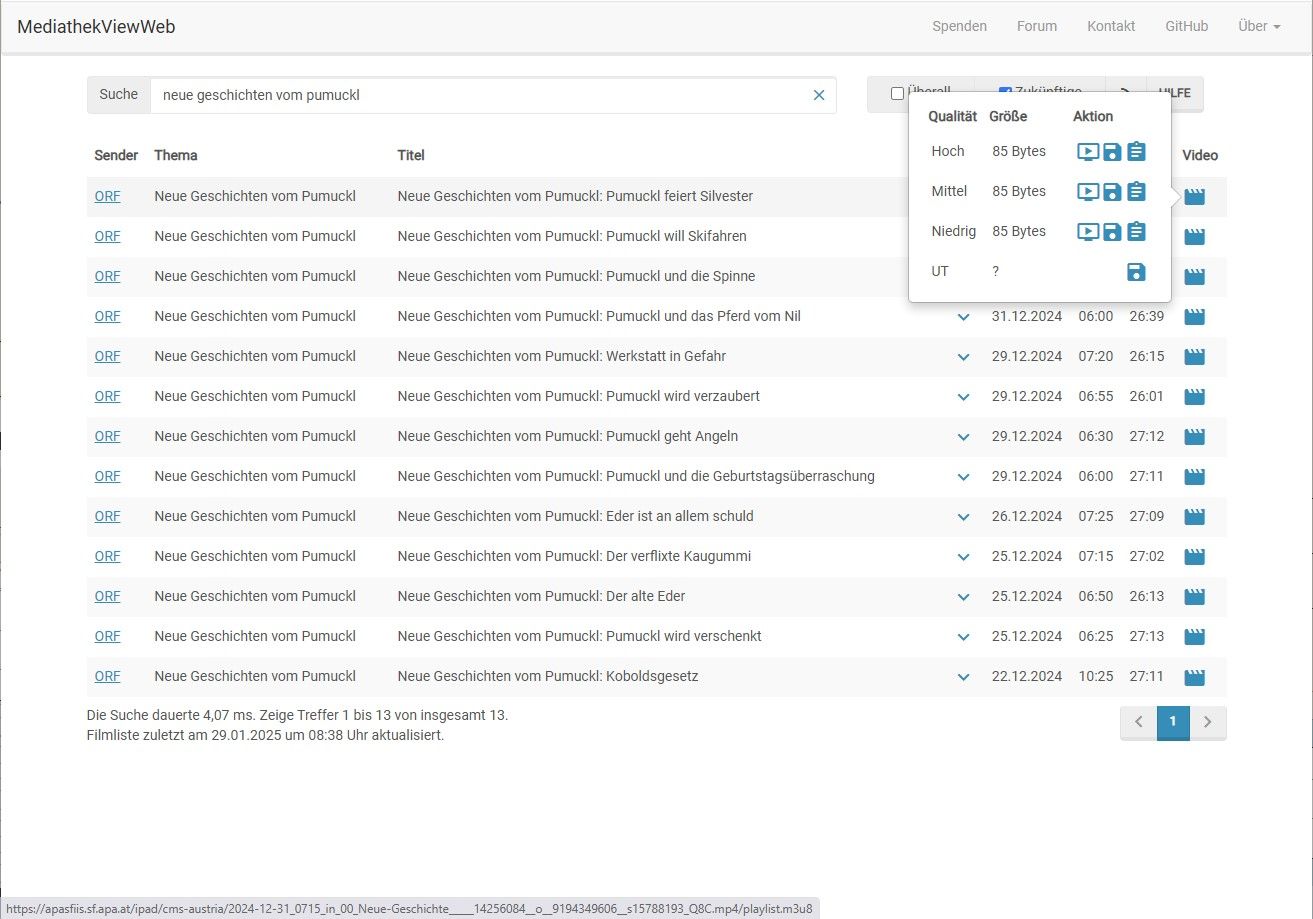Enable the Überall search checkbox
Screen dimensions: 1313x919
point(897,93)
